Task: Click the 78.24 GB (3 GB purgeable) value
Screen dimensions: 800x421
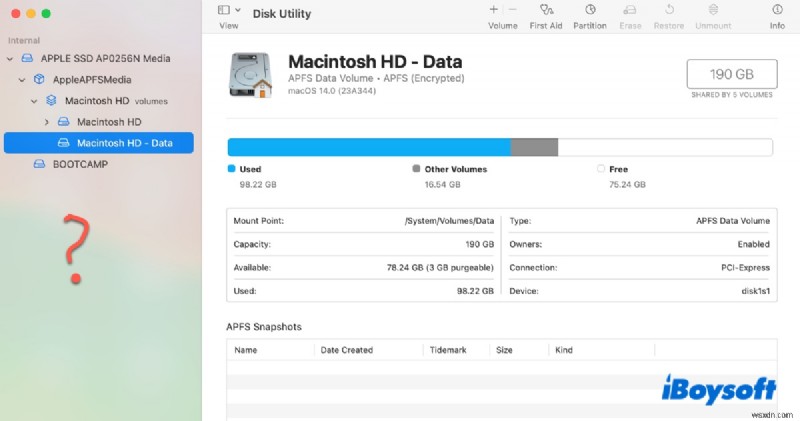Action: 440,268
